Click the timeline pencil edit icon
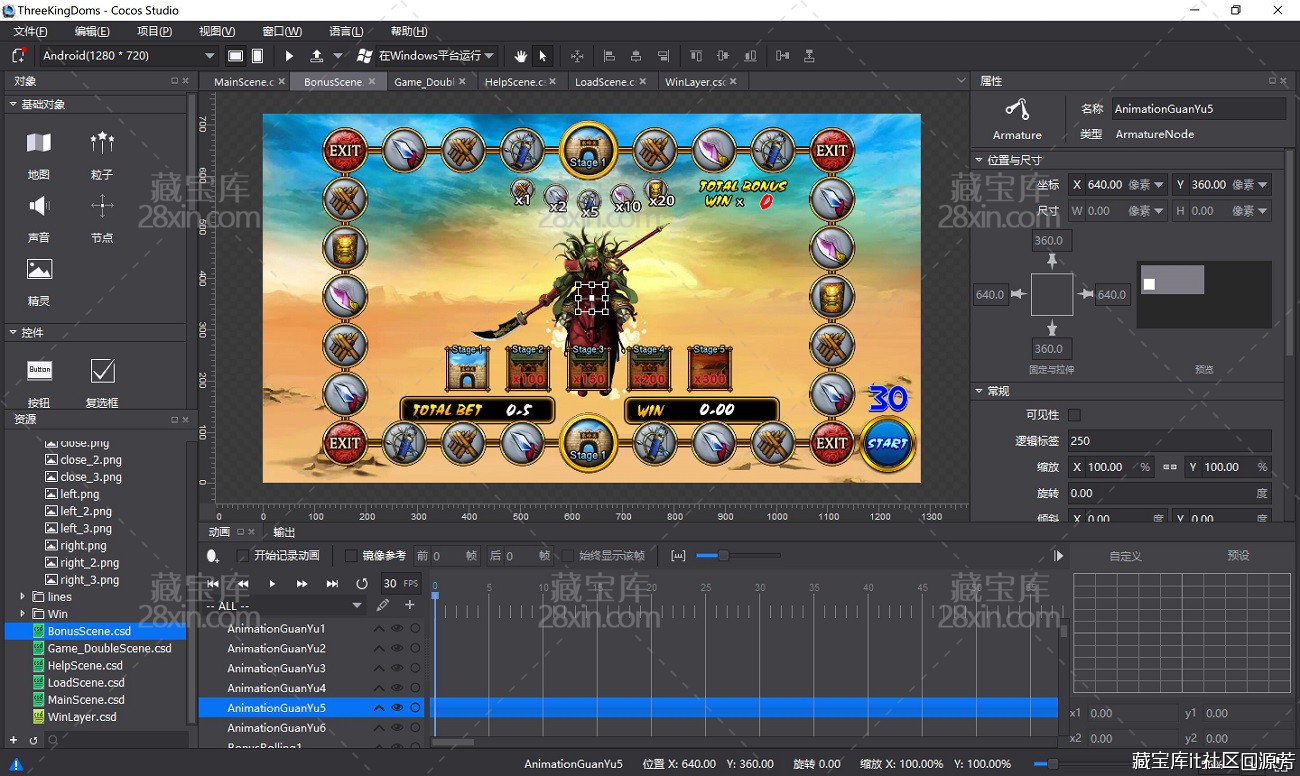The width and height of the screenshot is (1300, 776). click(x=383, y=605)
